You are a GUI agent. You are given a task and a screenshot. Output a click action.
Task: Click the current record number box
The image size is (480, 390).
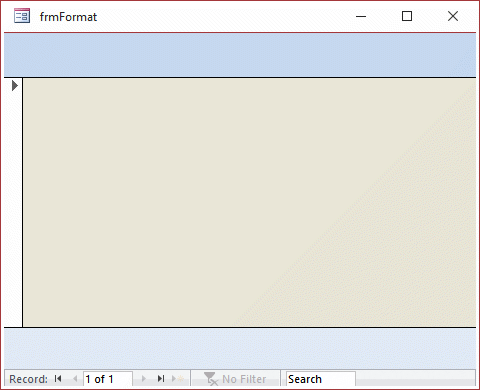pos(108,379)
